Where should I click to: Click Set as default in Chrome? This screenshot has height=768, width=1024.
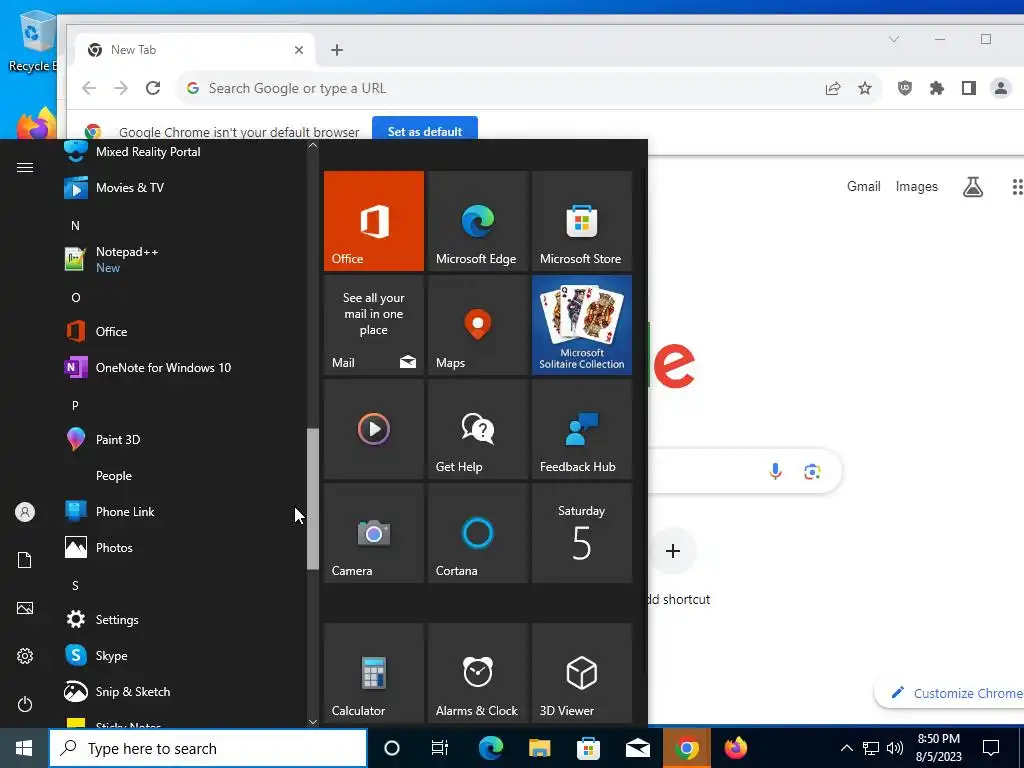point(425,131)
